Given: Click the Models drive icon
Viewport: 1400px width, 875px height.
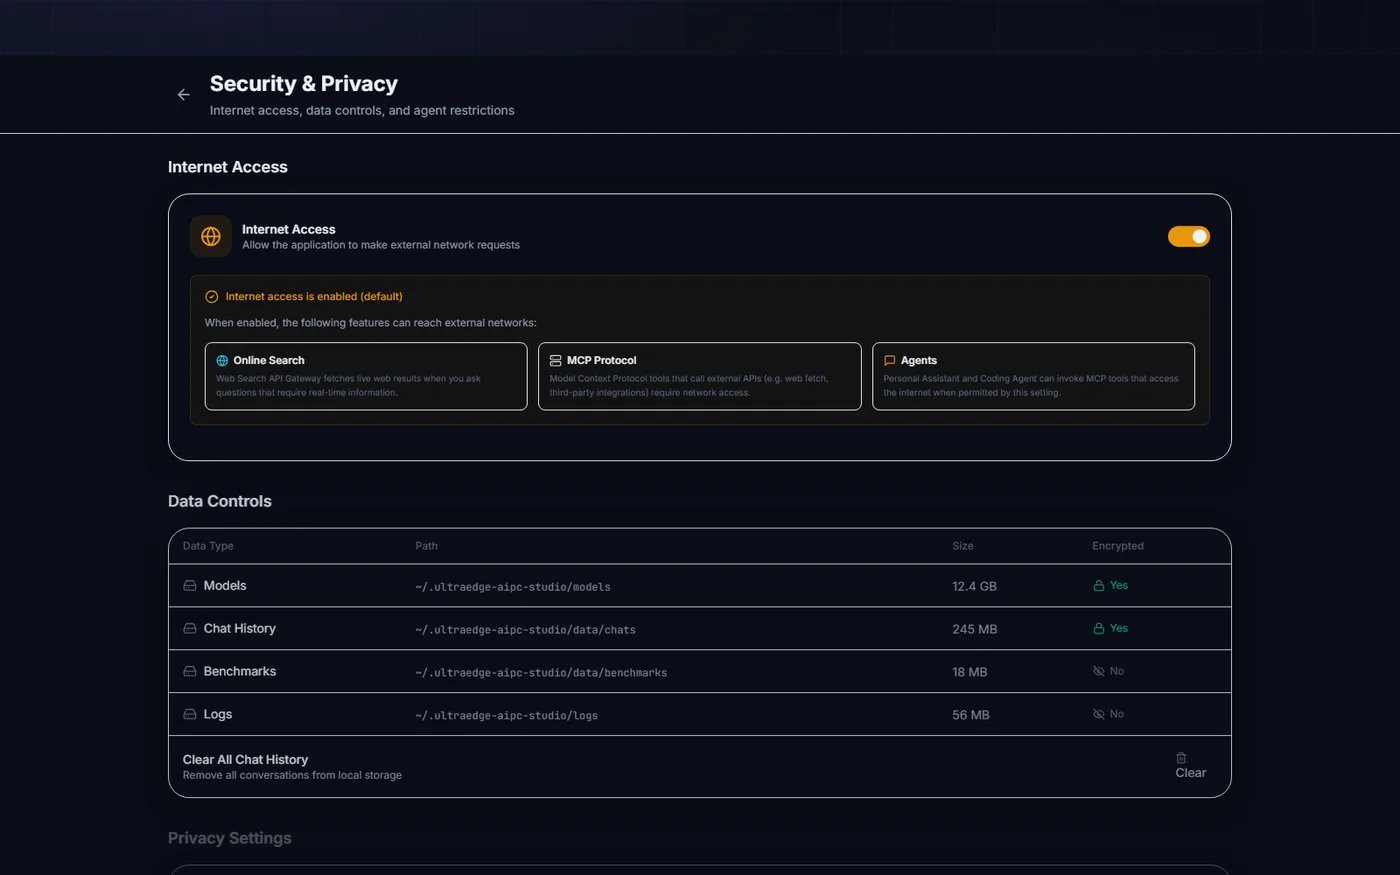Looking at the screenshot, I should click(190, 586).
